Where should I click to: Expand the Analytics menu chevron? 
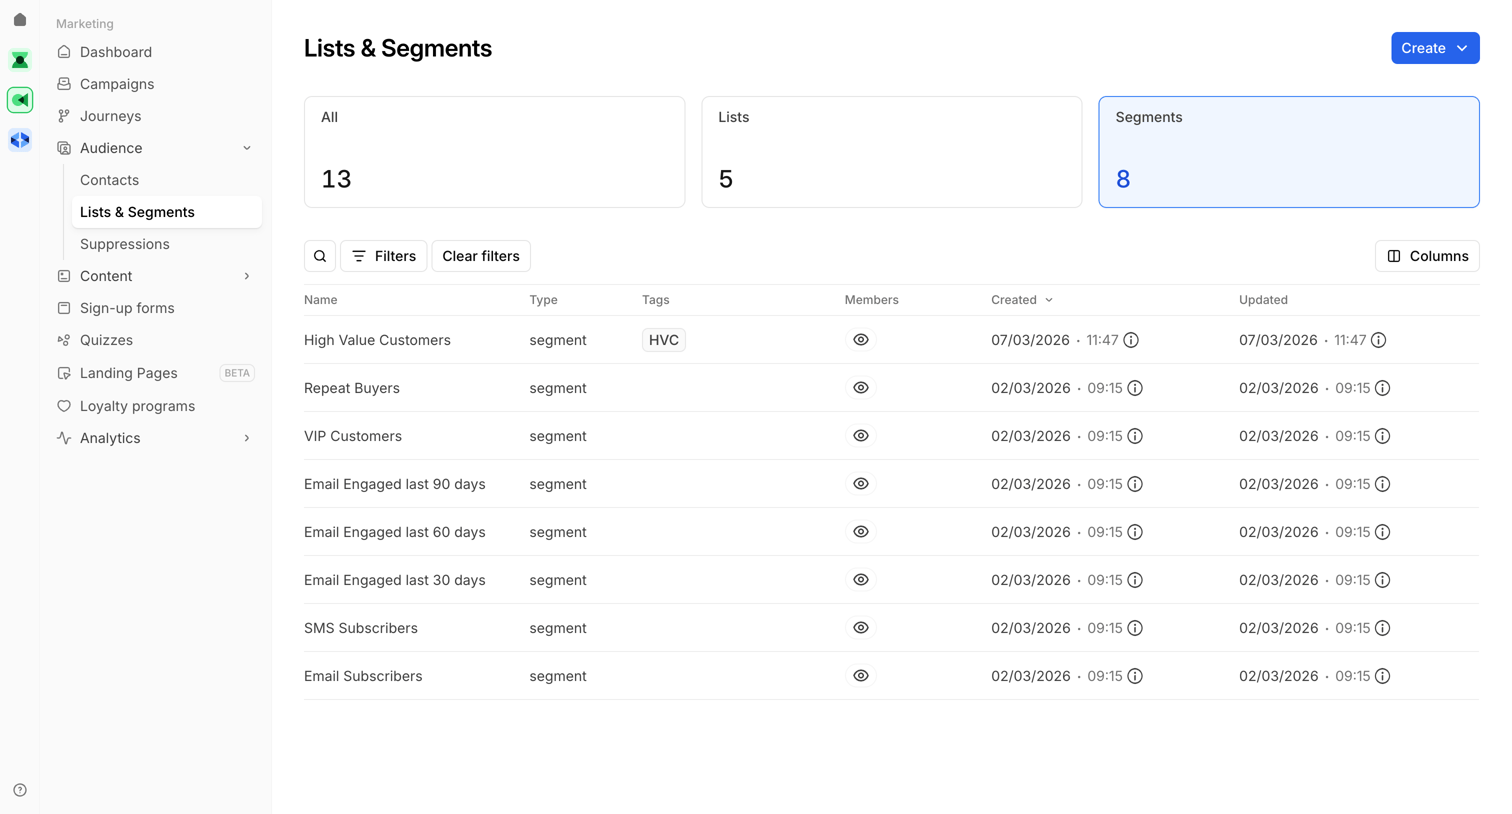pyautogui.click(x=247, y=438)
